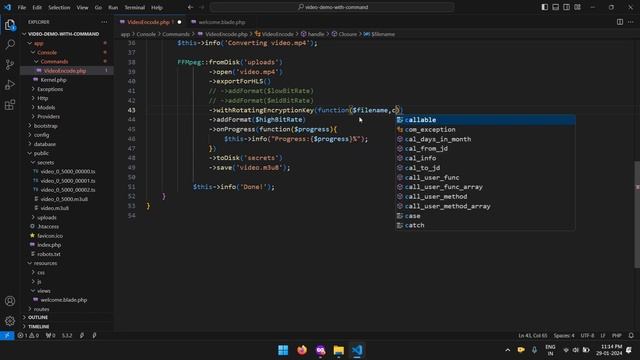
Task: Expand the Exceptions folder
Action: point(50,89)
